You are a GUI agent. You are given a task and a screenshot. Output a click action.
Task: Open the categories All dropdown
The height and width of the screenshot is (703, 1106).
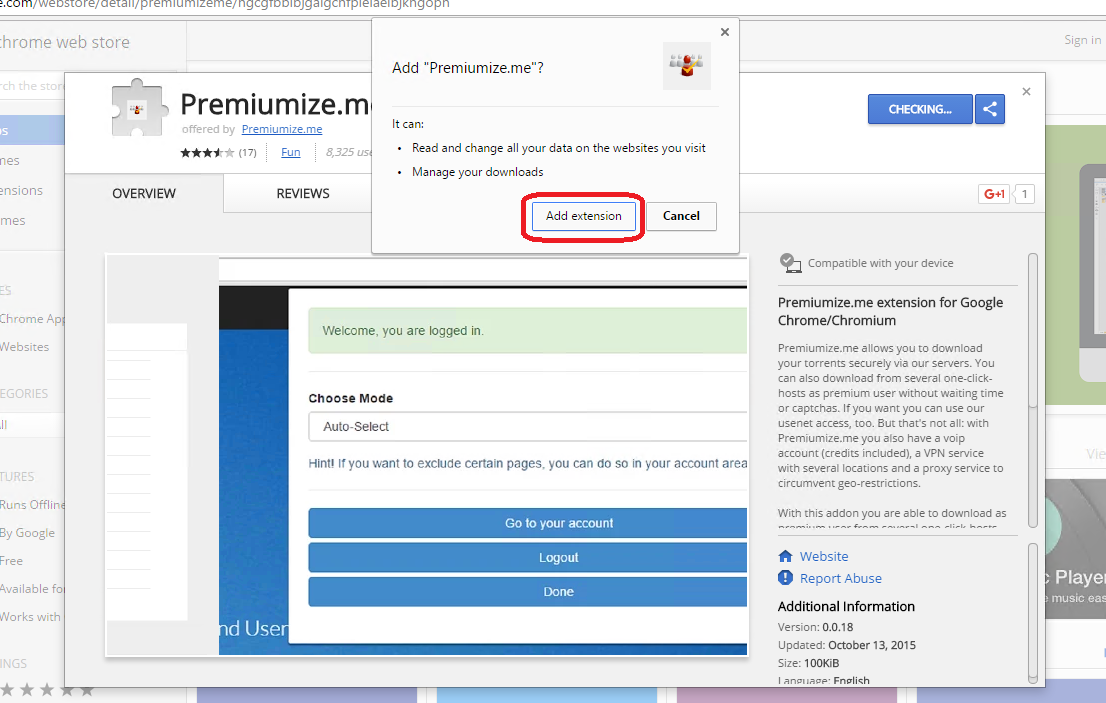32,425
